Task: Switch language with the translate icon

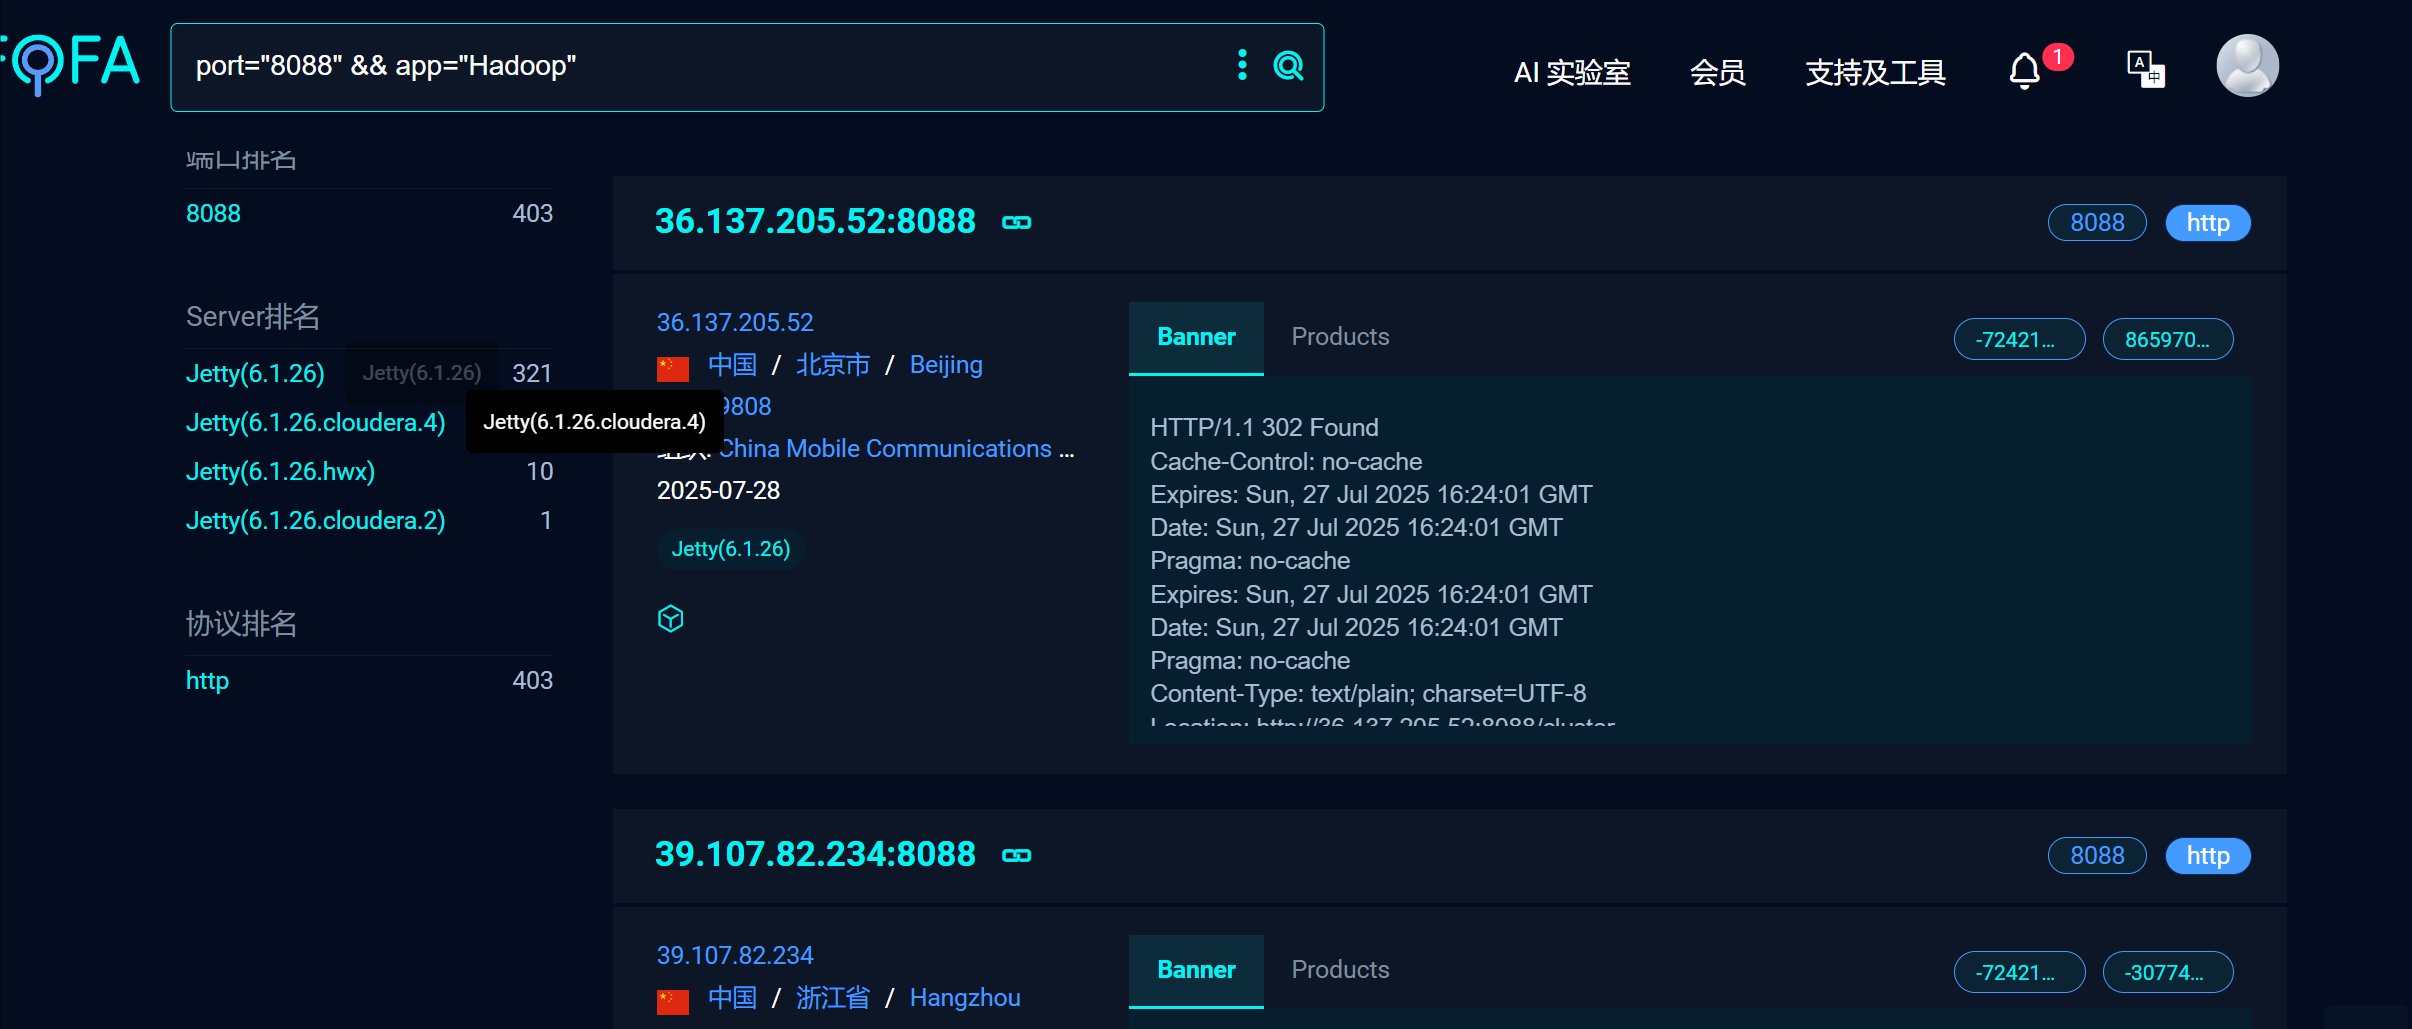Action: tap(2146, 69)
